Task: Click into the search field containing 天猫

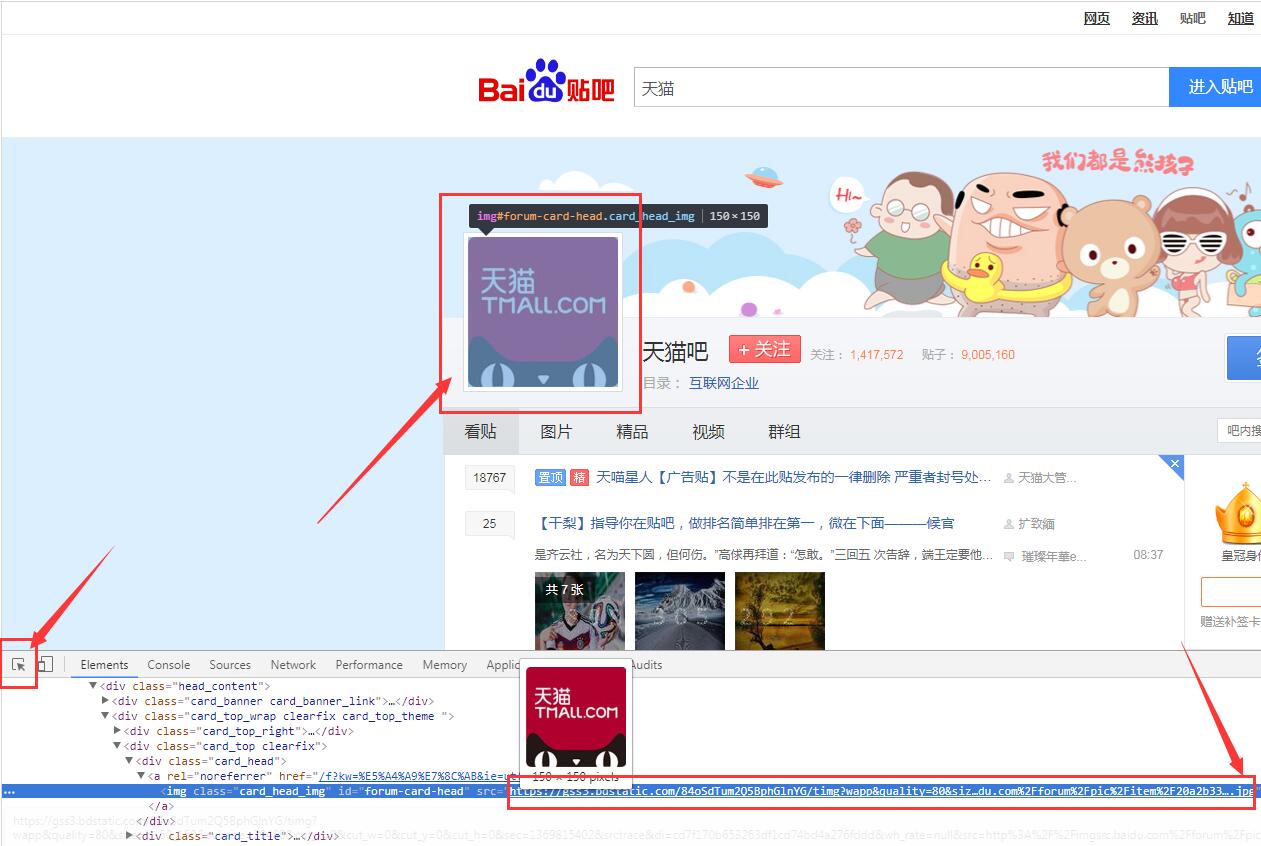Action: [x=901, y=88]
